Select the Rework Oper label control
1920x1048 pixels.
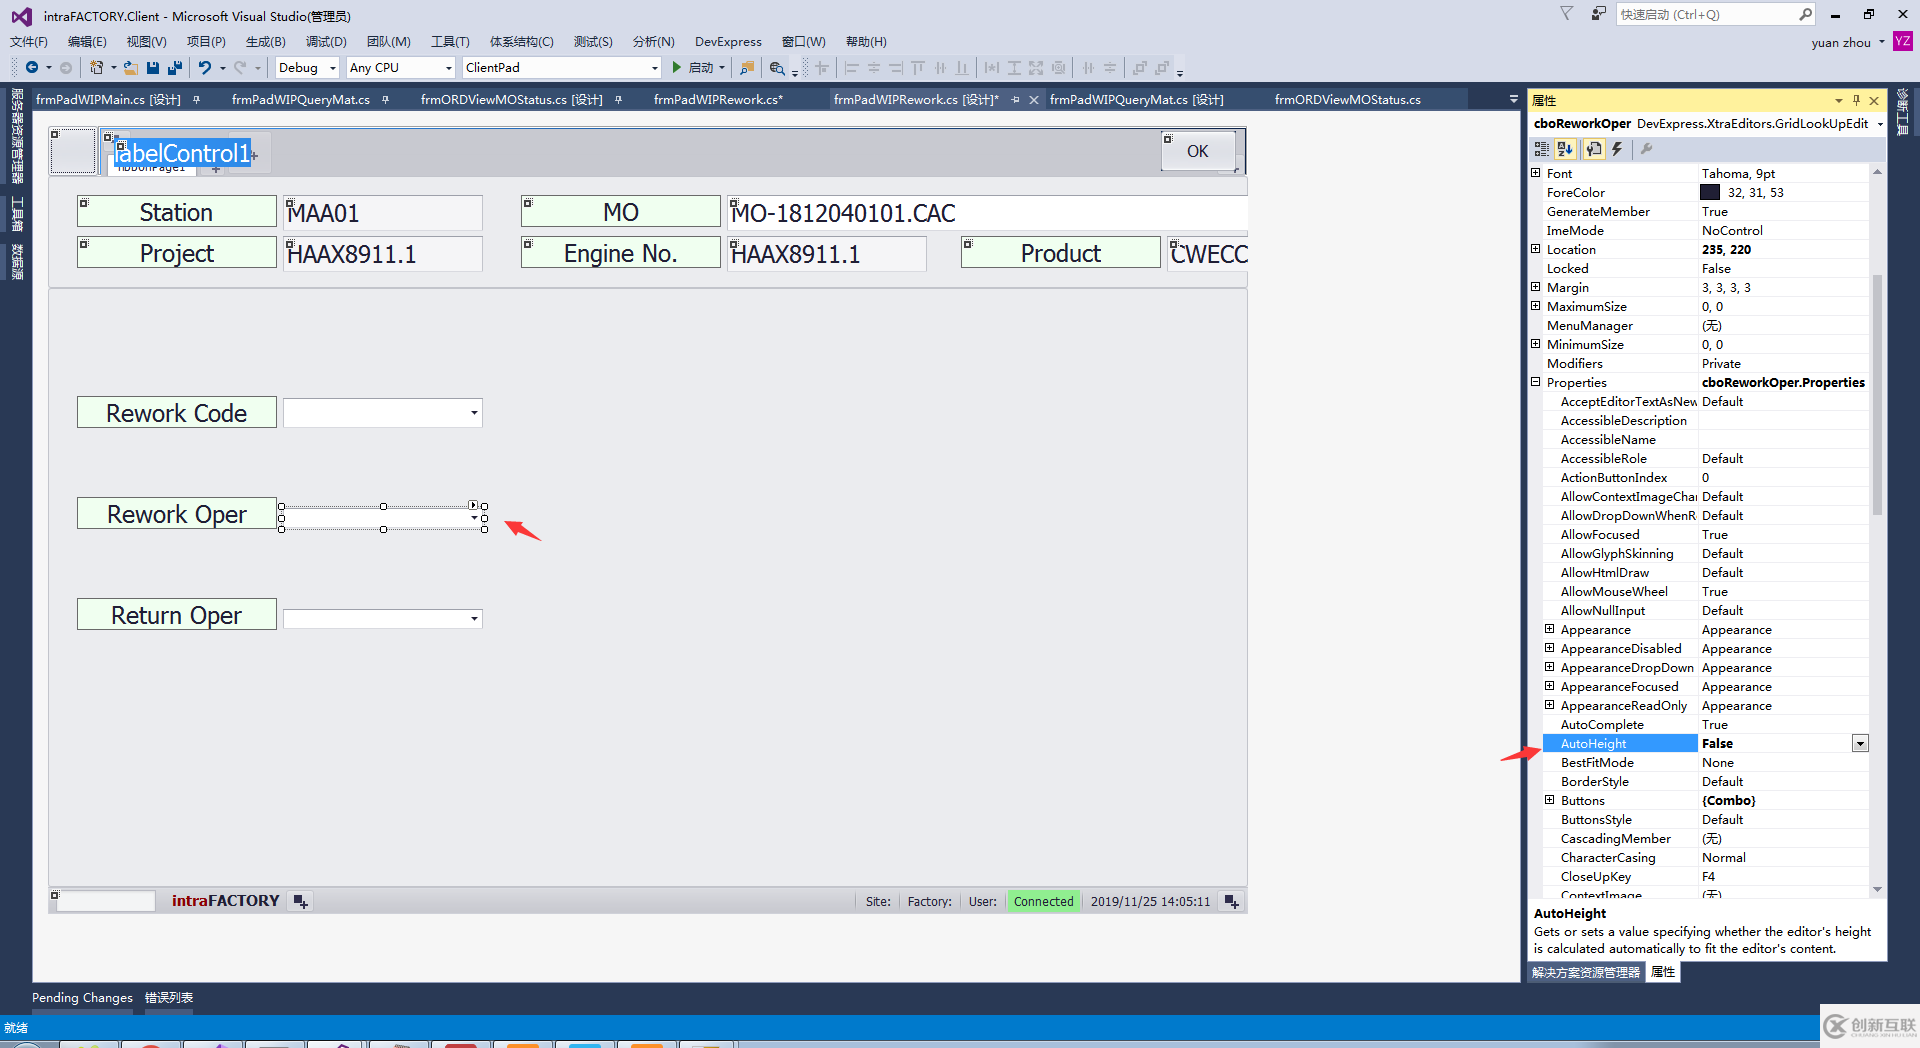click(x=177, y=514)
